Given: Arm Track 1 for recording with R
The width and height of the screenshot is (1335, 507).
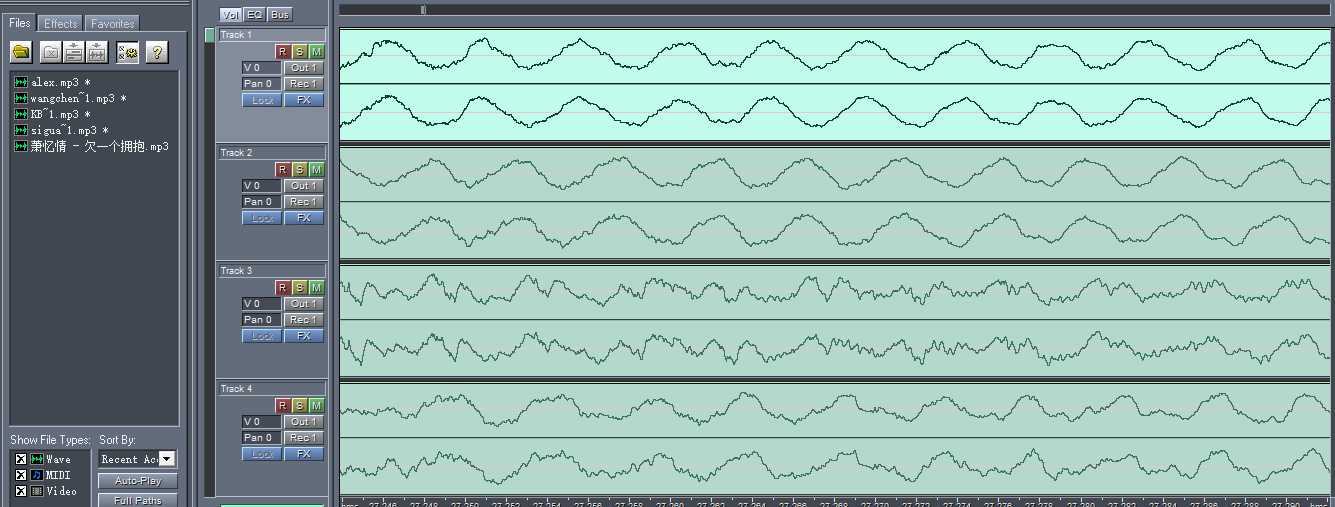Looking at the screenshot, I should 283,51.
